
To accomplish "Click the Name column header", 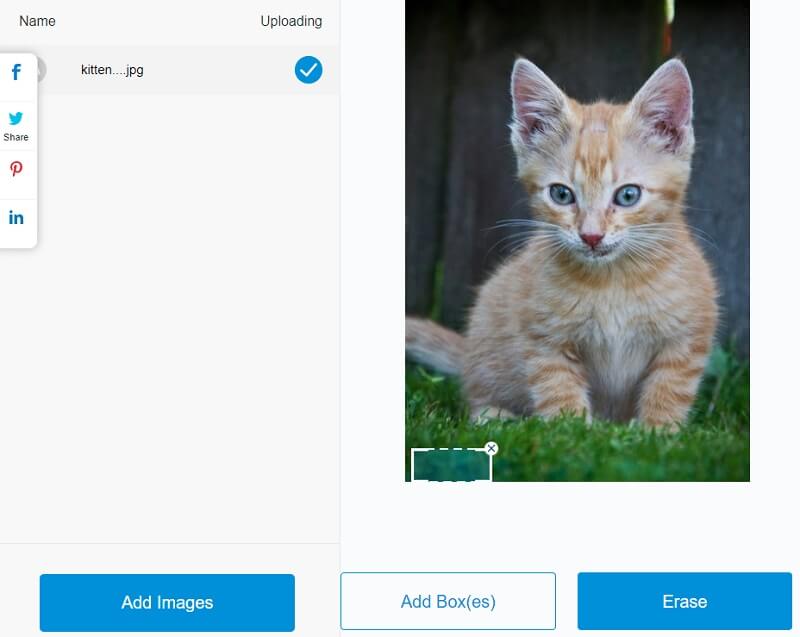I will tap(37, 21).
